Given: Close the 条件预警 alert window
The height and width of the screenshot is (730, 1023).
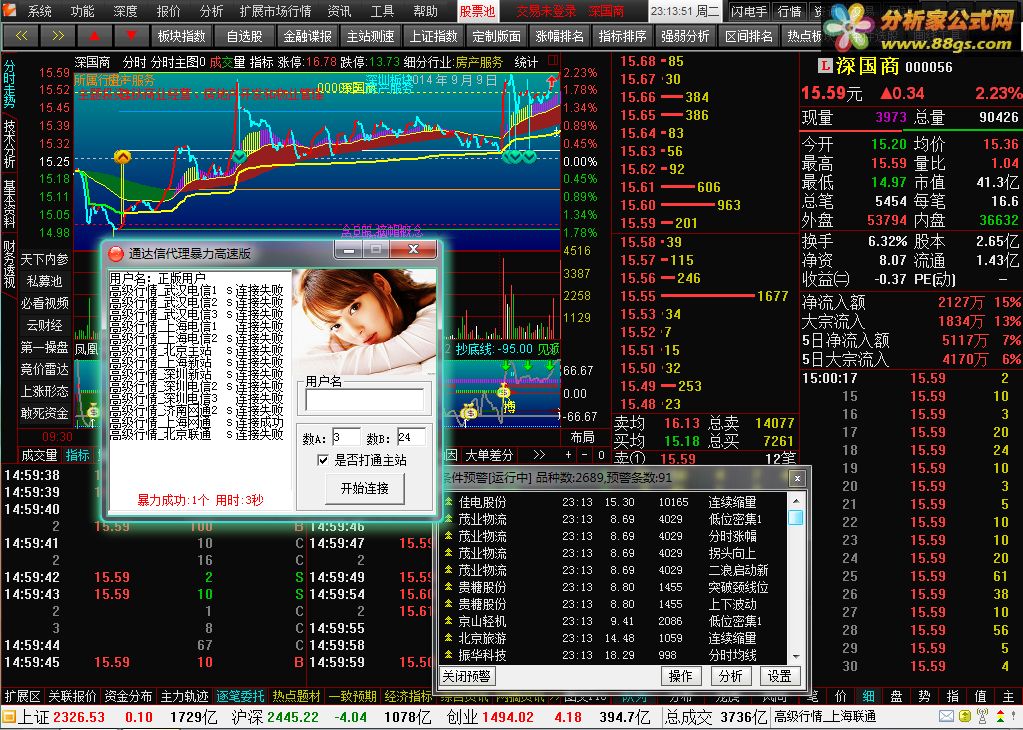Looking at the screenshot, I should pyautogui.click(x=797, y=478).
